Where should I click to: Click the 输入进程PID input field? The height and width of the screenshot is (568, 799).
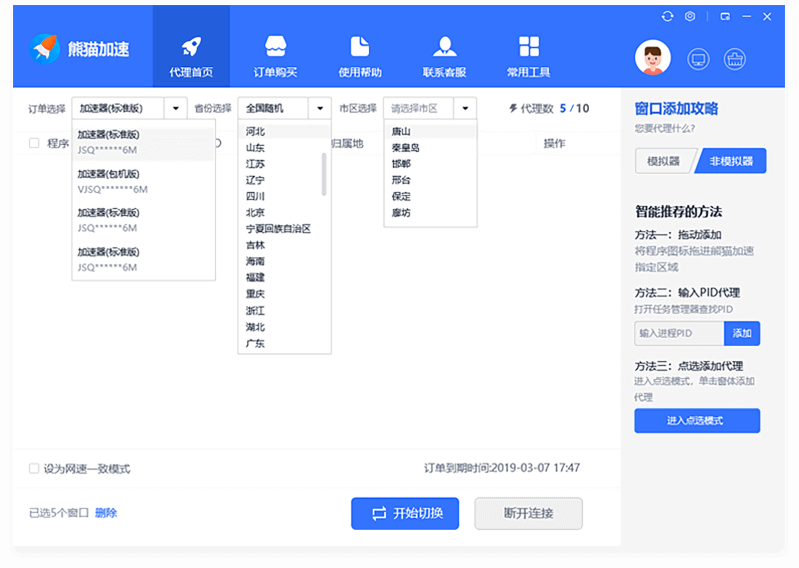(679, 333)
